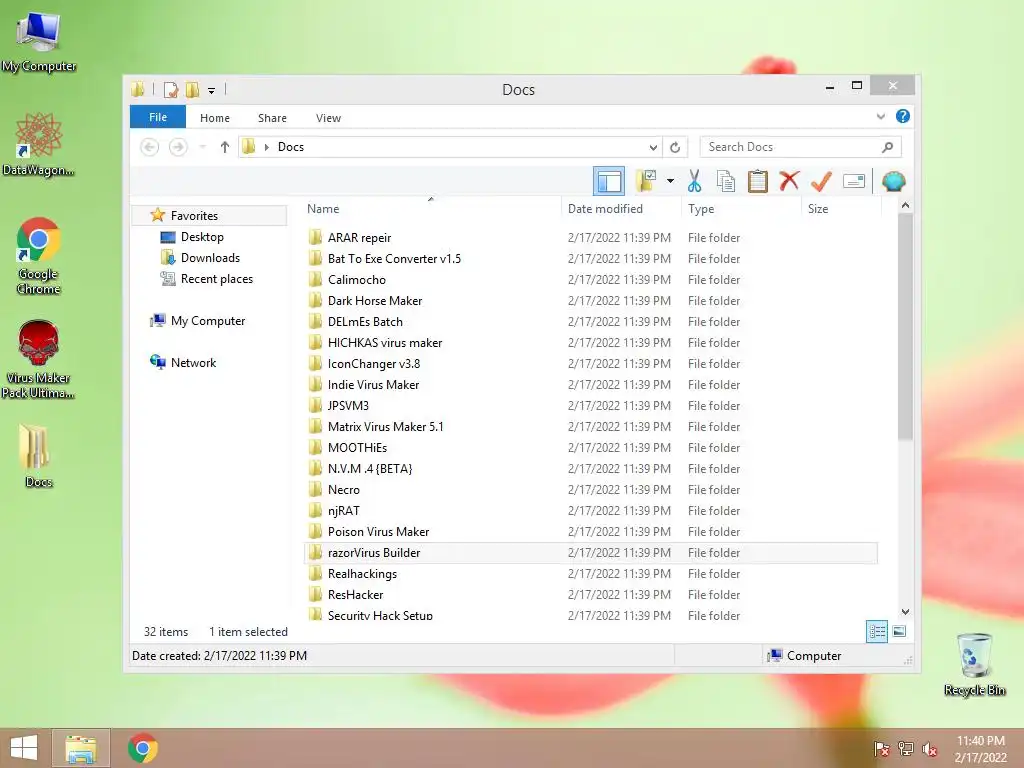Click New folder icon in title bar
The height and width of the screenshot is (768, 1024).
pyautogui.click(x=192, y=89)
